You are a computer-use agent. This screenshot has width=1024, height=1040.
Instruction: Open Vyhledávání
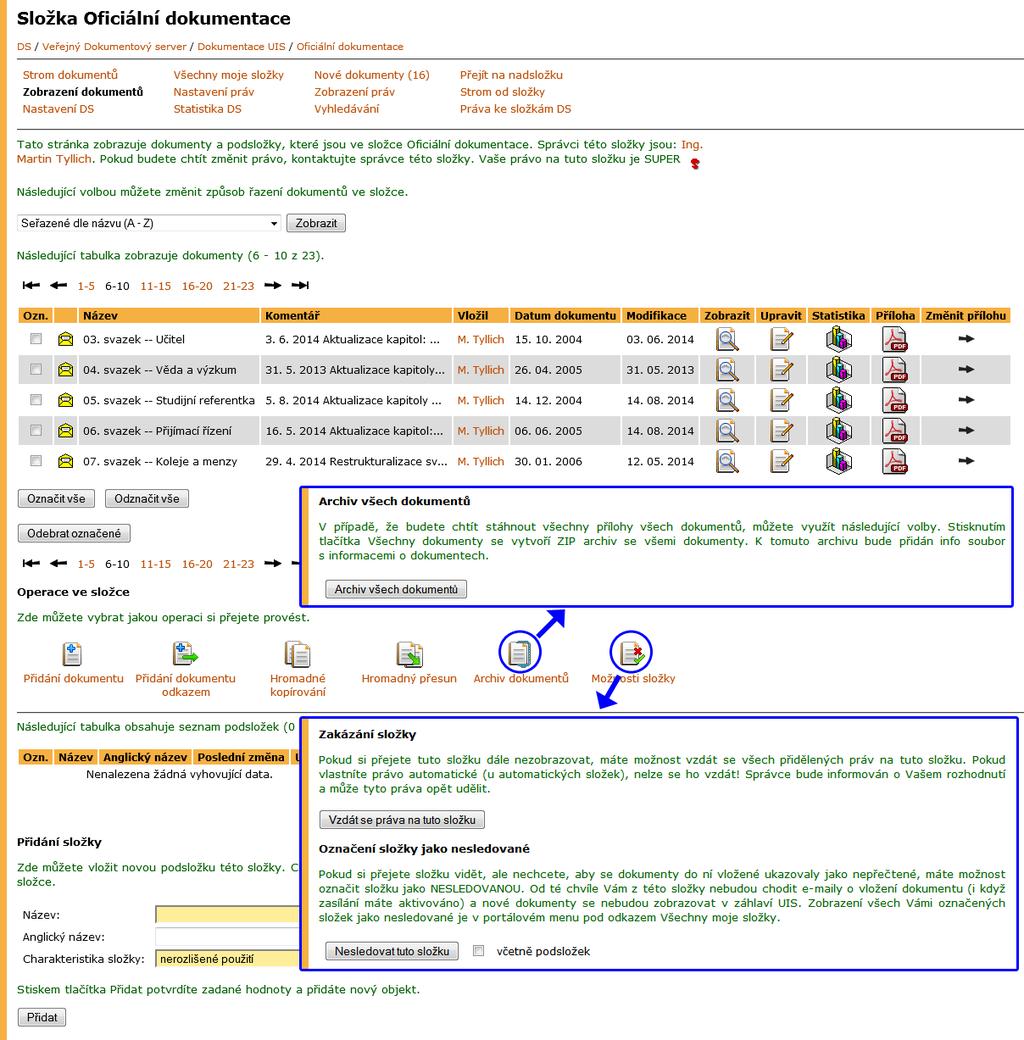click(x=347, y=109)
